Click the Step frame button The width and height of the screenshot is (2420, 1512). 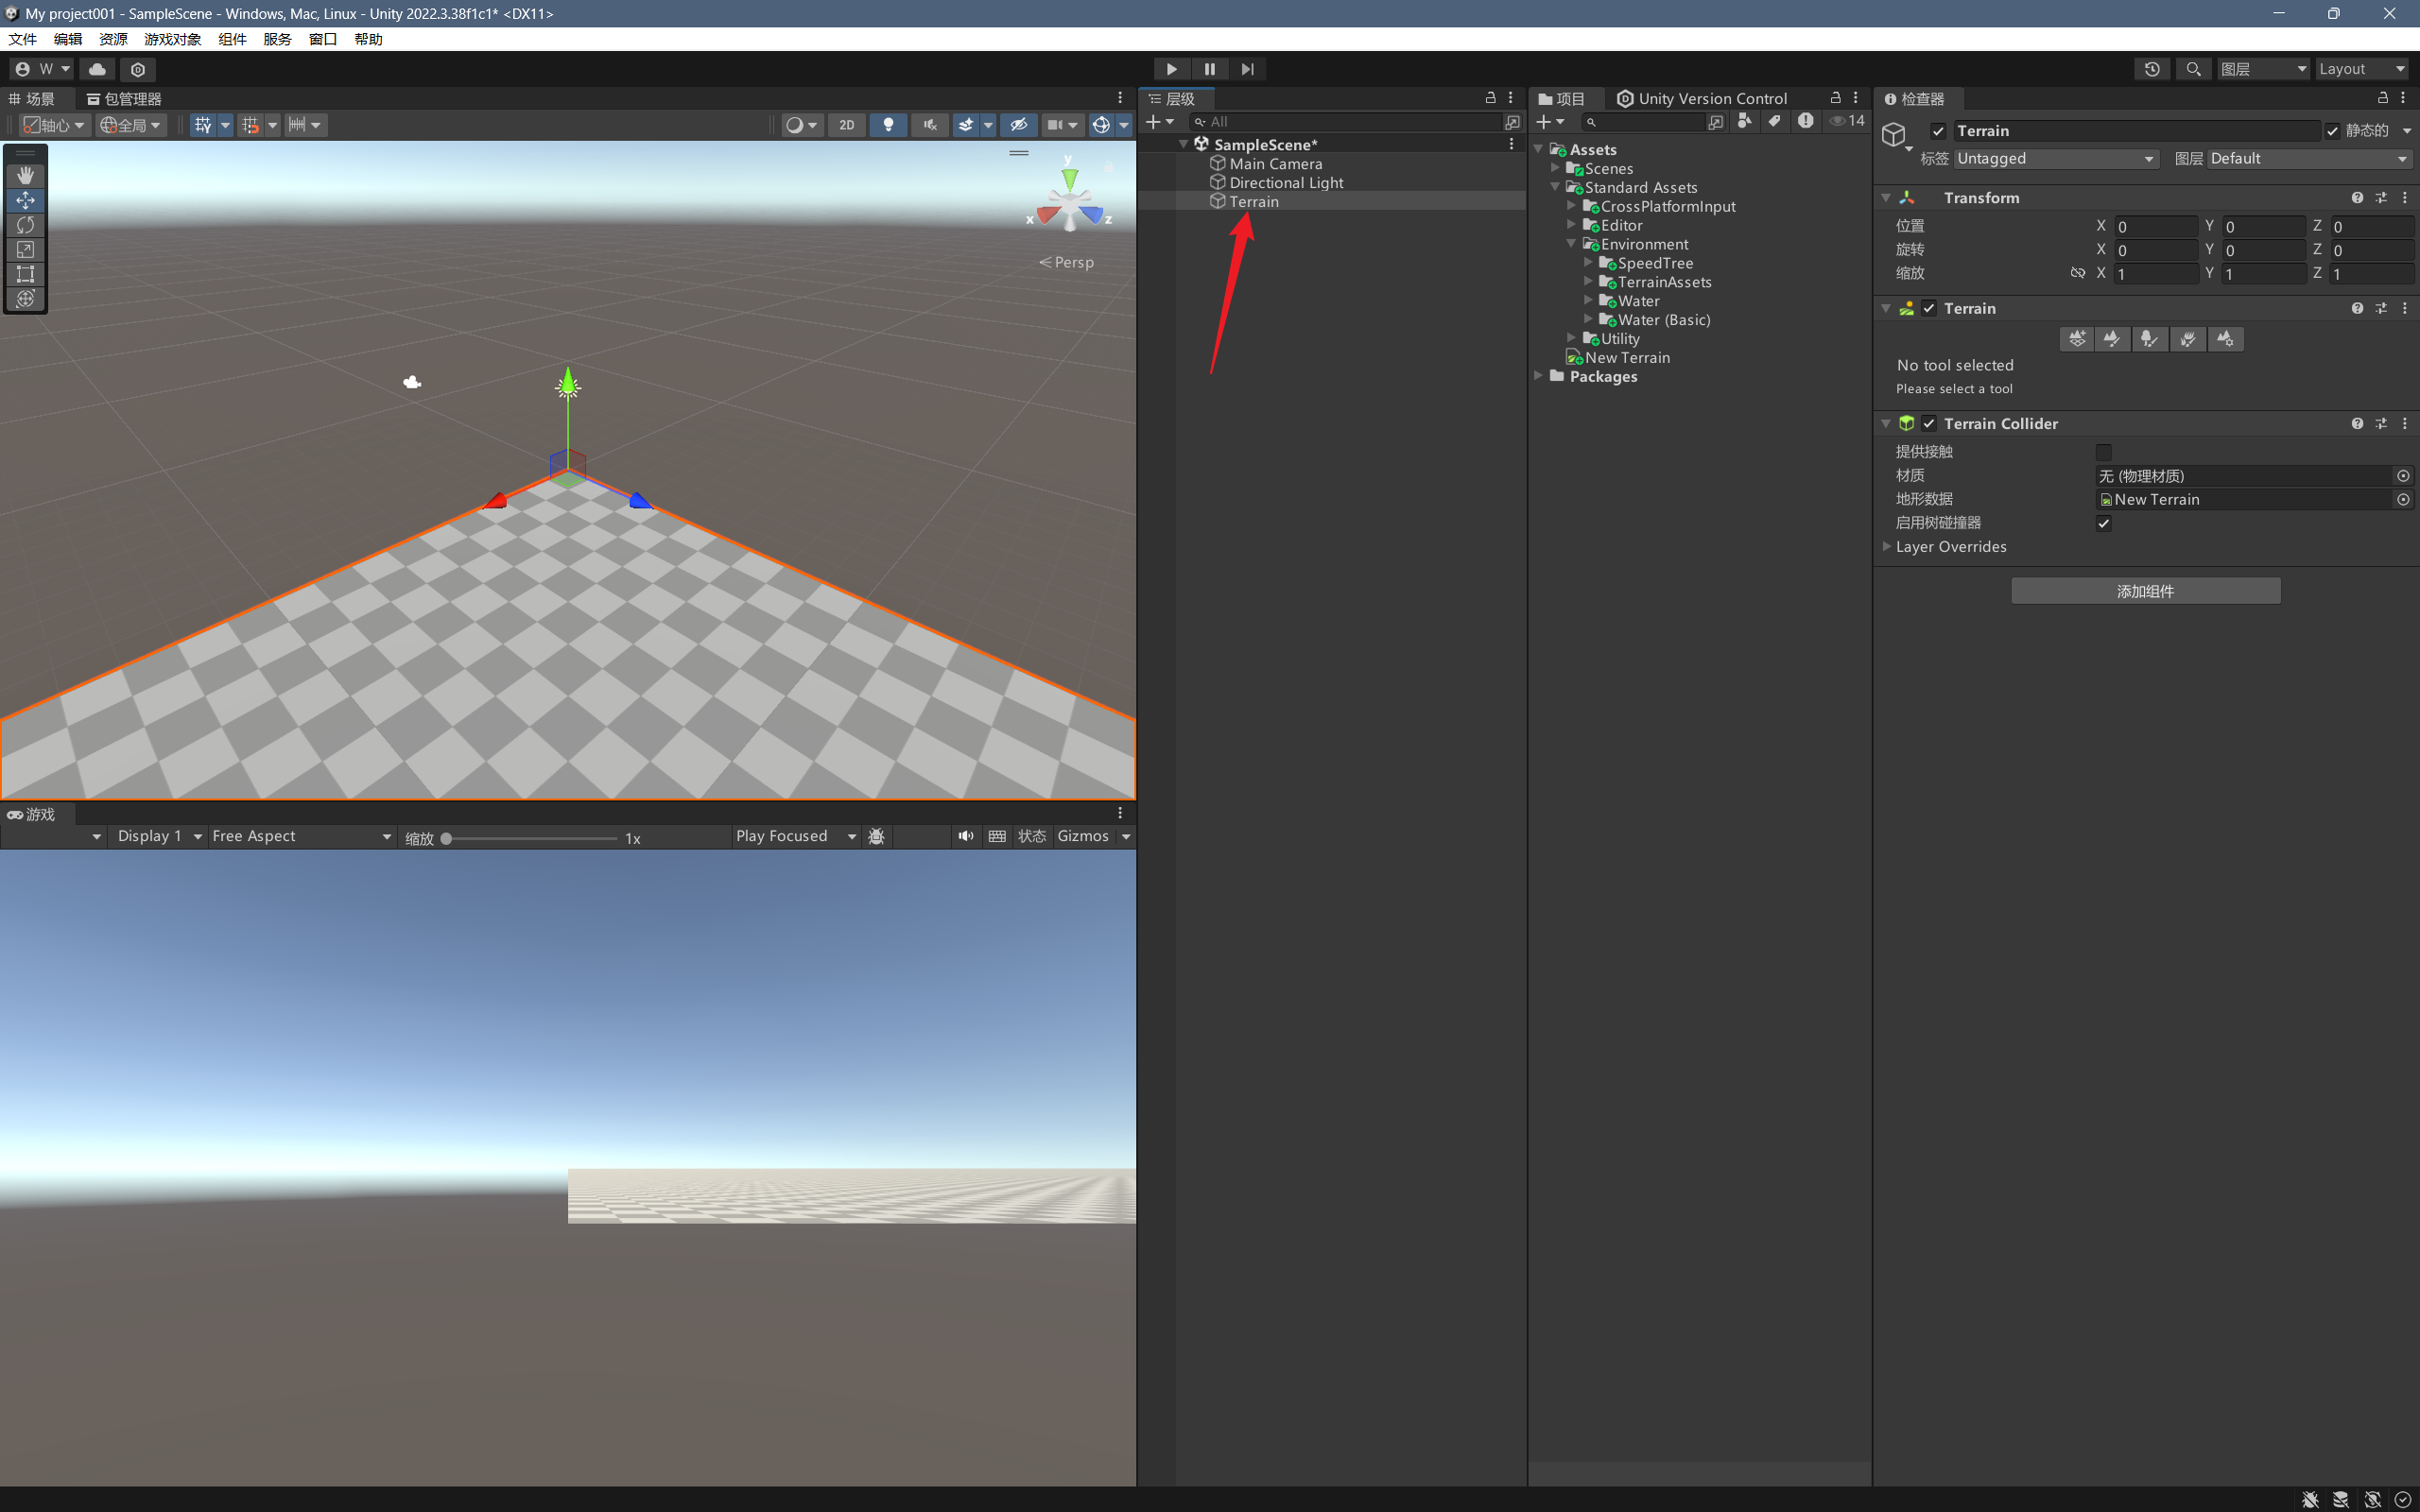tap(1247, 69)
